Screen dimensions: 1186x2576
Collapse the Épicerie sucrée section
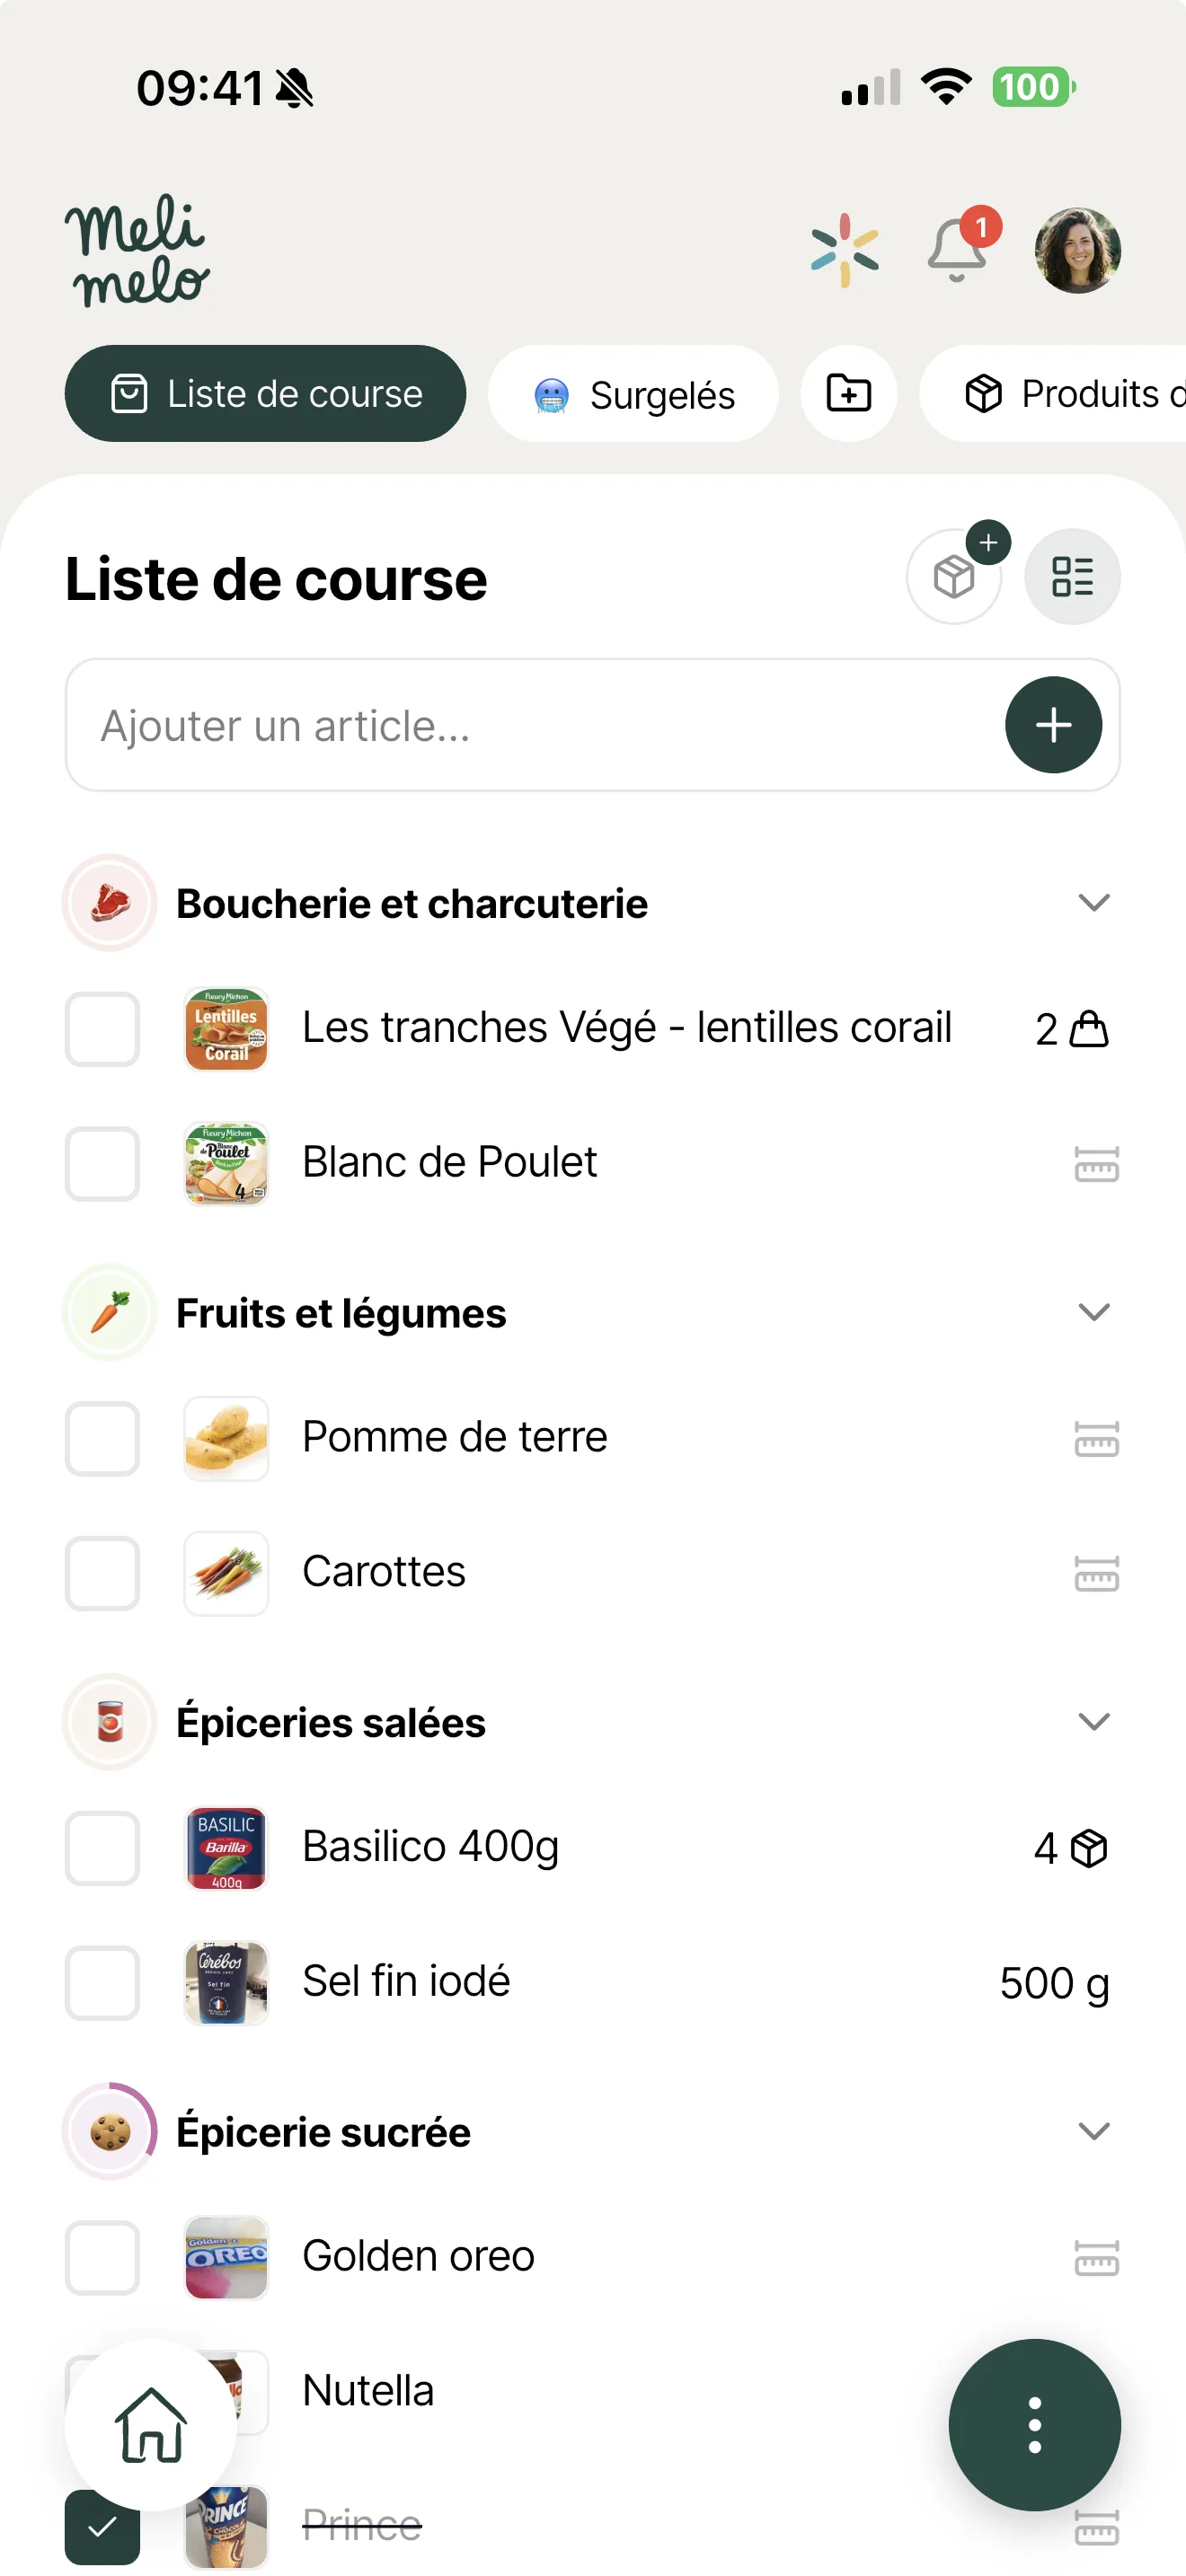point(1094,2131)
